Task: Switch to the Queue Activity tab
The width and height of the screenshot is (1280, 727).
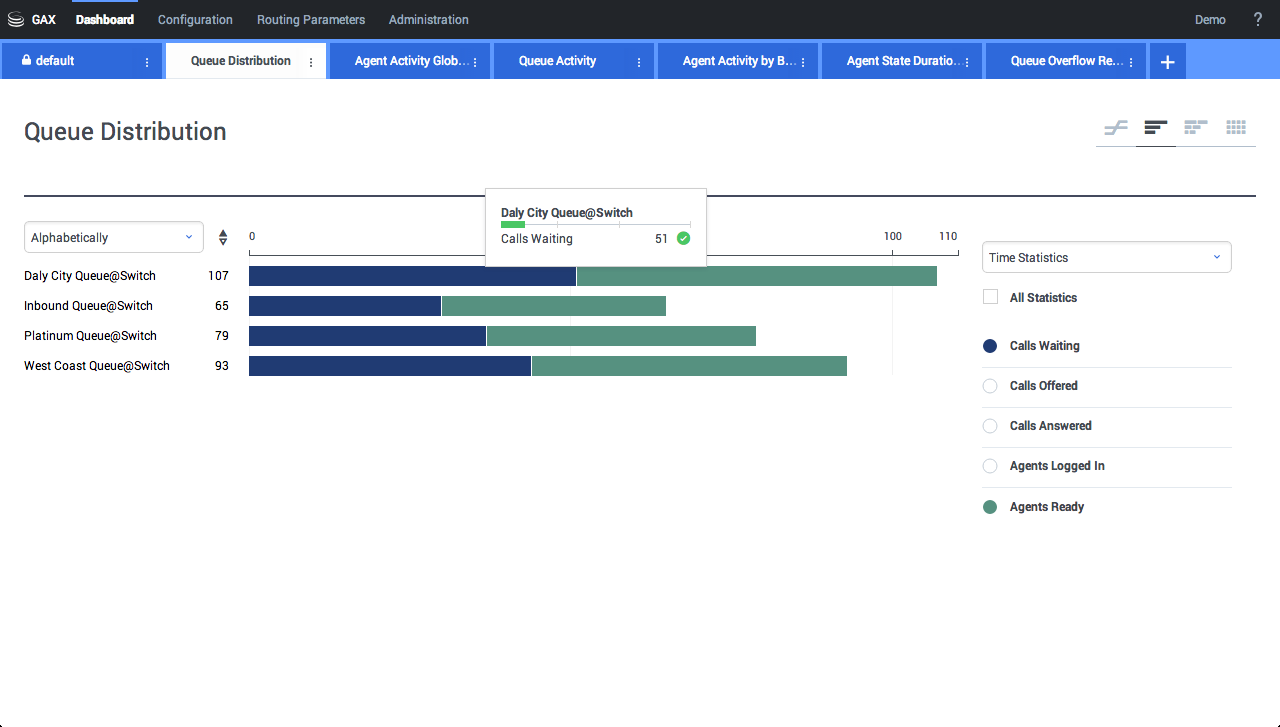Action: pyautogui.click(x=557, y=61)
